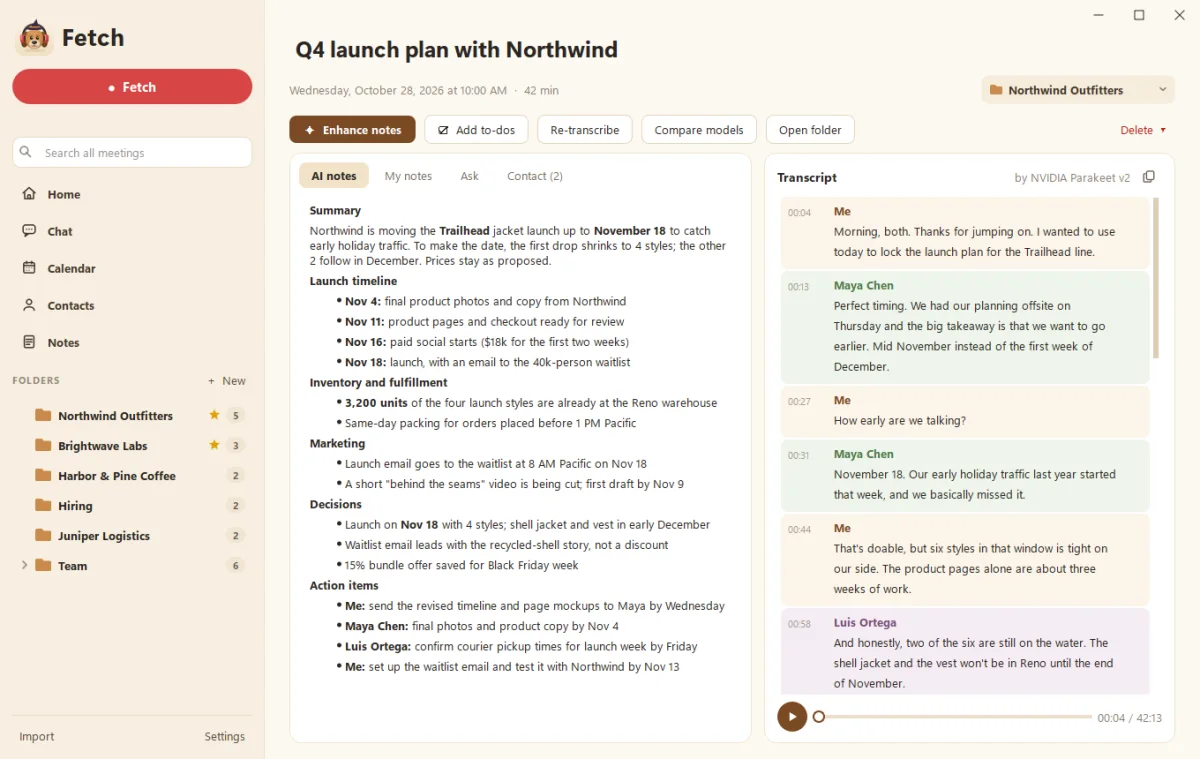Switch to the Contact (2) tab

[535, 176]
